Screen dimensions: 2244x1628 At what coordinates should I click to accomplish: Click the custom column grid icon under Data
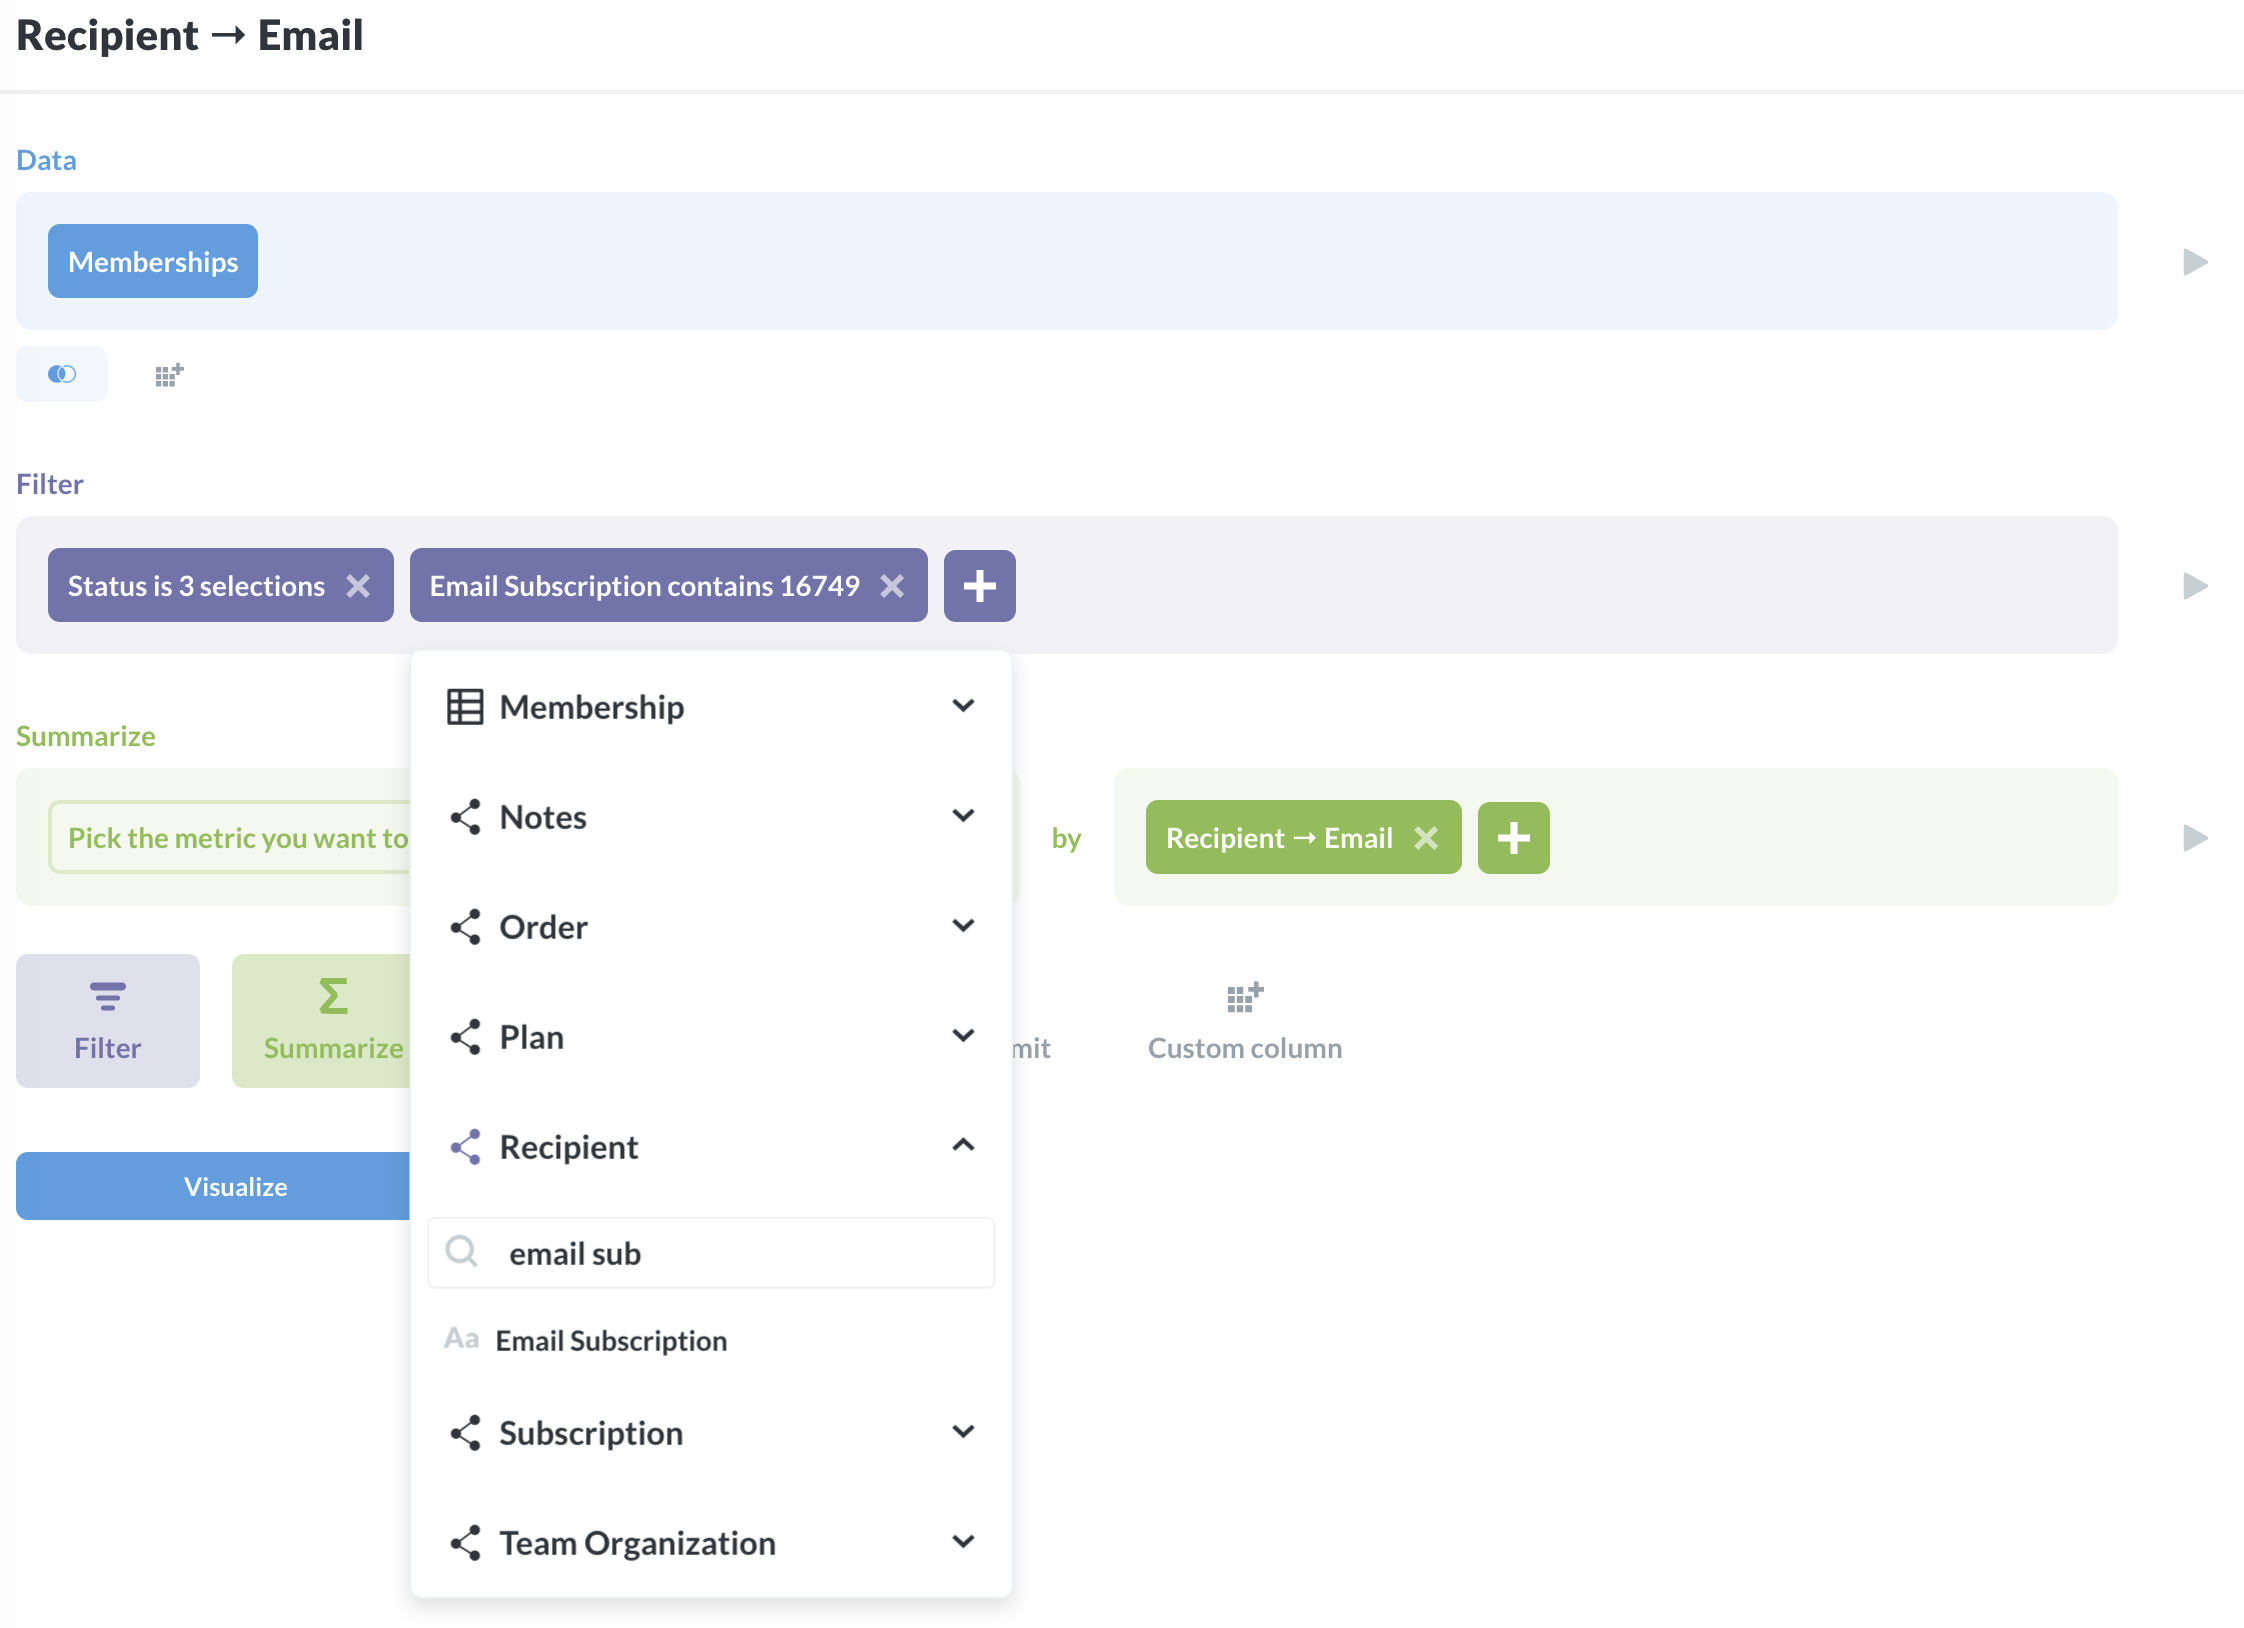(169, 375)
